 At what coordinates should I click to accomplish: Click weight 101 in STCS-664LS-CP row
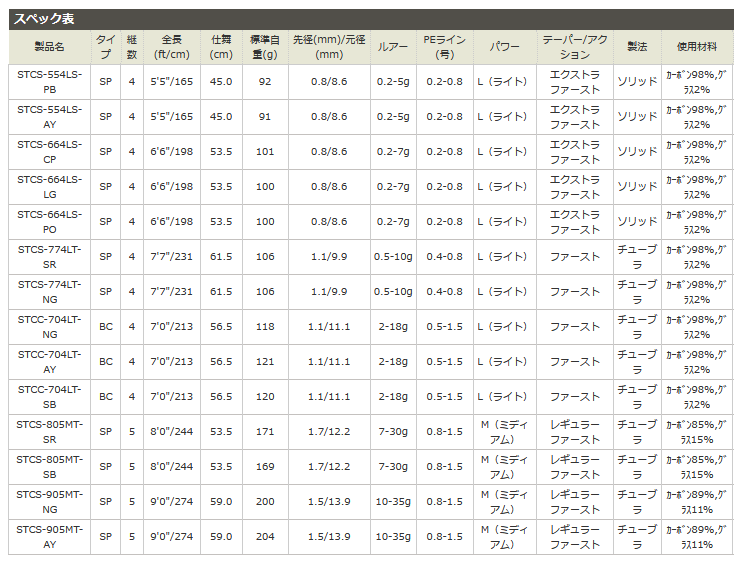(265, 152)
